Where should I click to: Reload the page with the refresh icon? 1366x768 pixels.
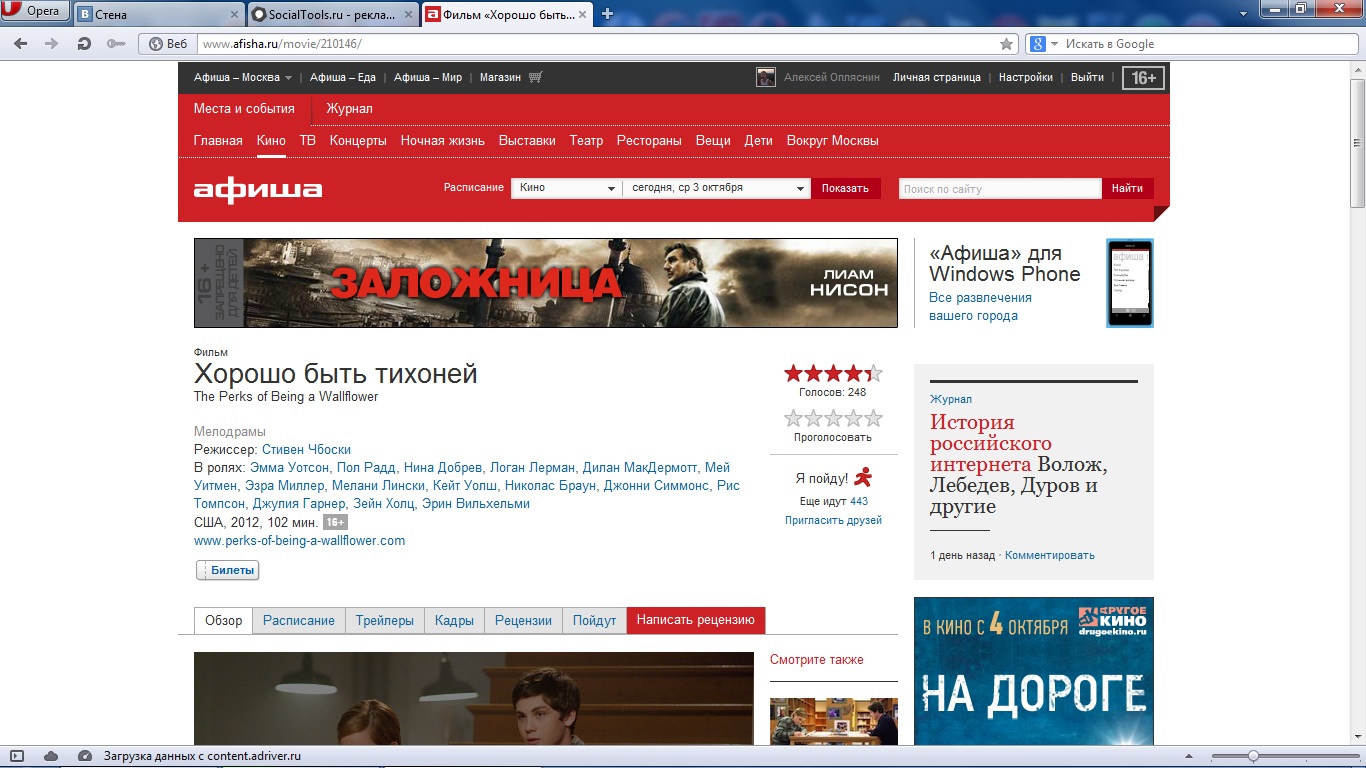84,44
